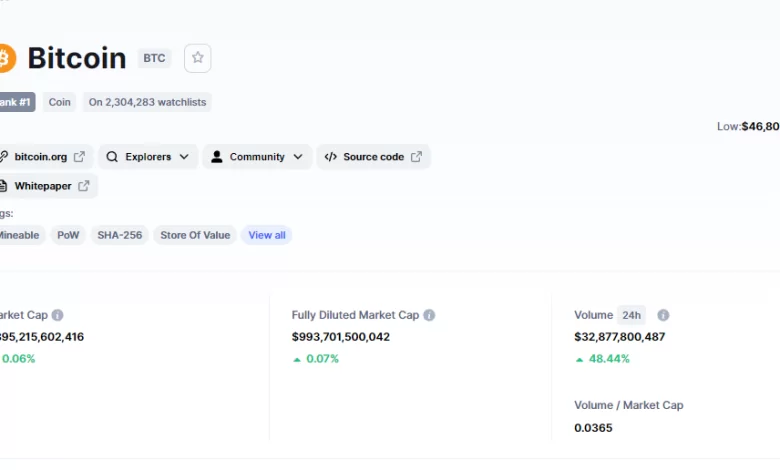Expand the Explorers dropdown

(148, 157)
